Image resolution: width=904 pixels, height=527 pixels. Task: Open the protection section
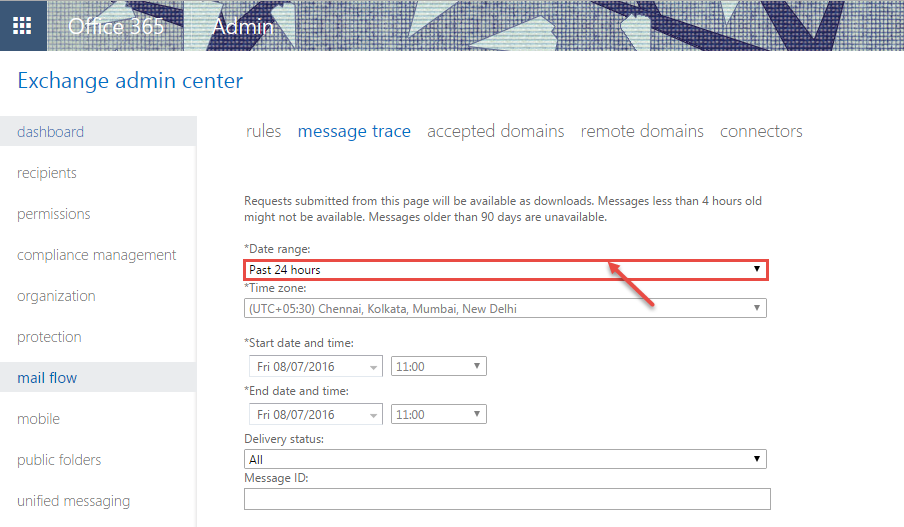(x=49, y=337)
